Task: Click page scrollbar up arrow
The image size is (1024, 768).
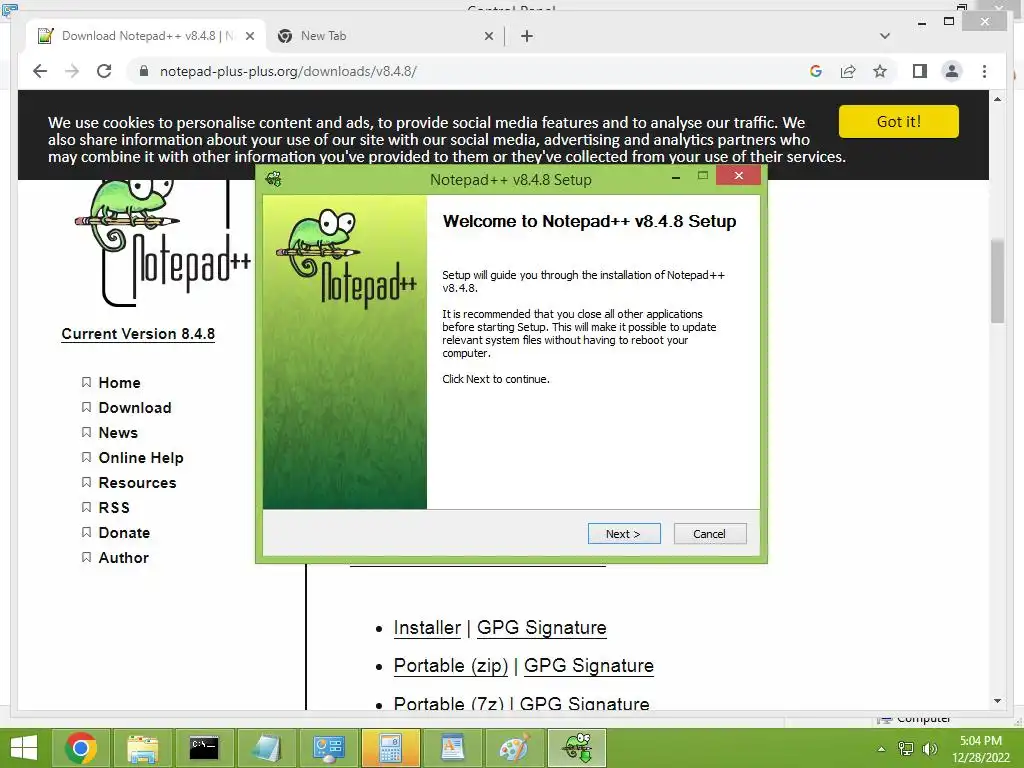Action: click(x=997, y=99)
